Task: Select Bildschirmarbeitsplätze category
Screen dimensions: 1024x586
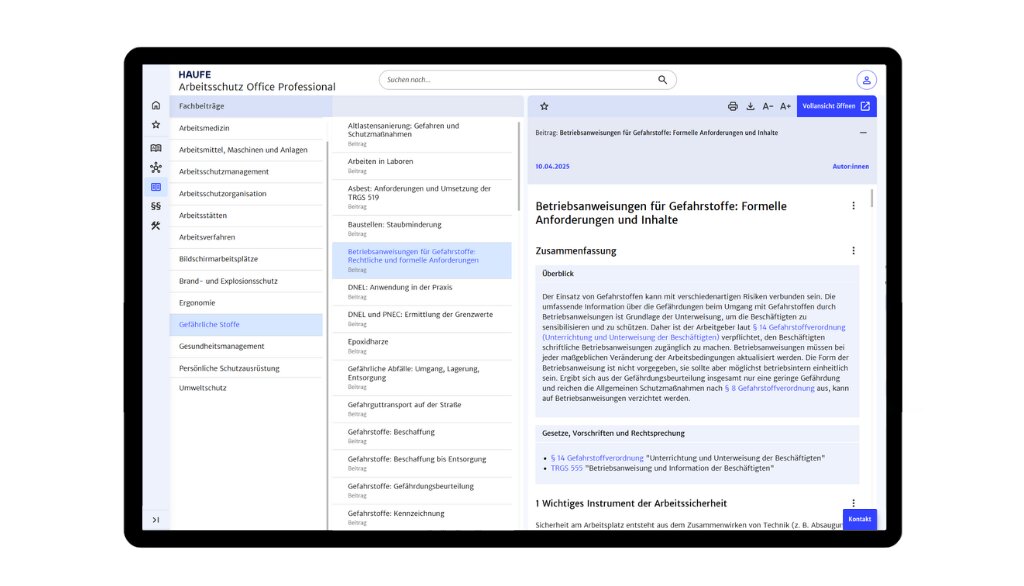Action: pos(246,259)
